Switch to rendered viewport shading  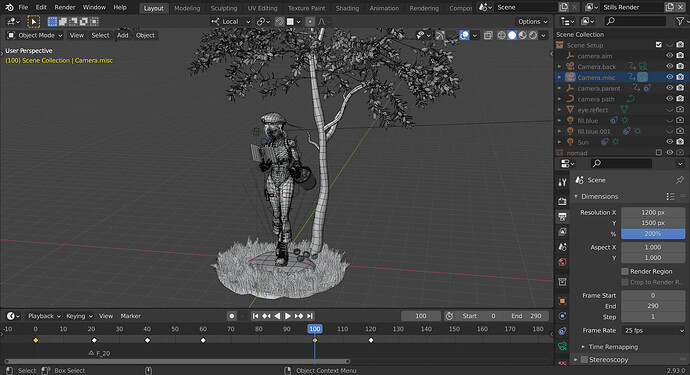[532, 35]
